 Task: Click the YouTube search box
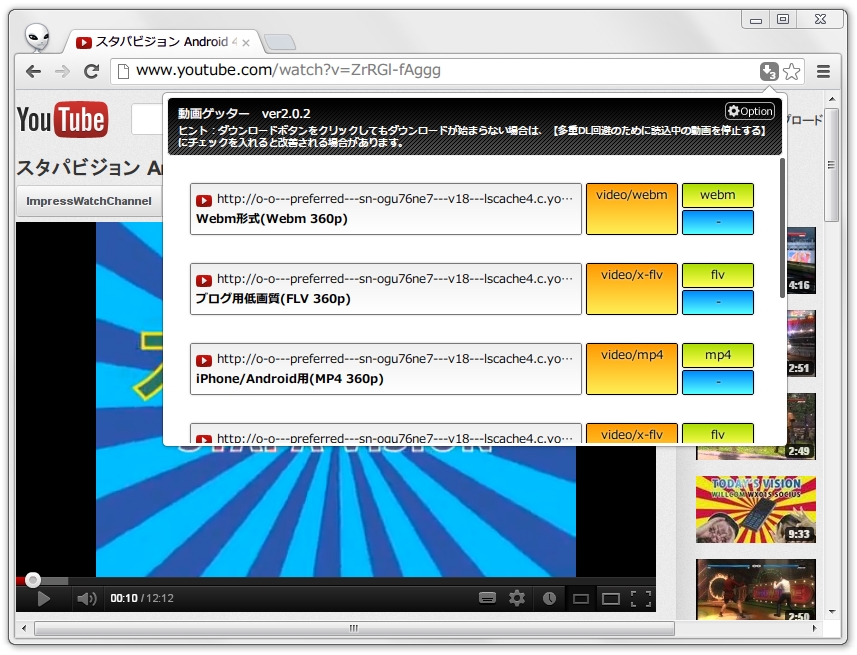pyautogui.click(x=147, y=119)
